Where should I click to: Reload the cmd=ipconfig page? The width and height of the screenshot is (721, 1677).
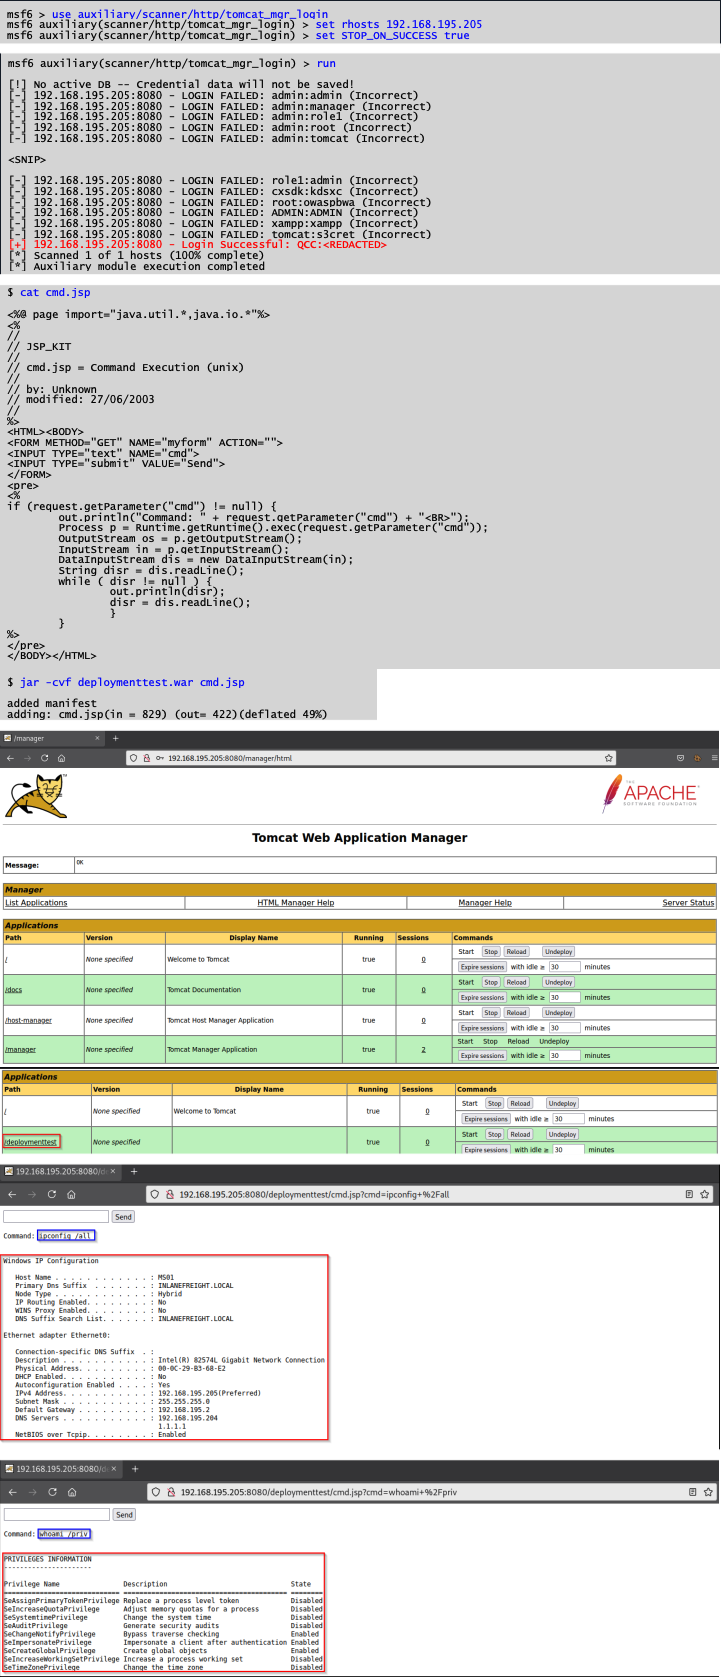click(x=52, y=1194)
